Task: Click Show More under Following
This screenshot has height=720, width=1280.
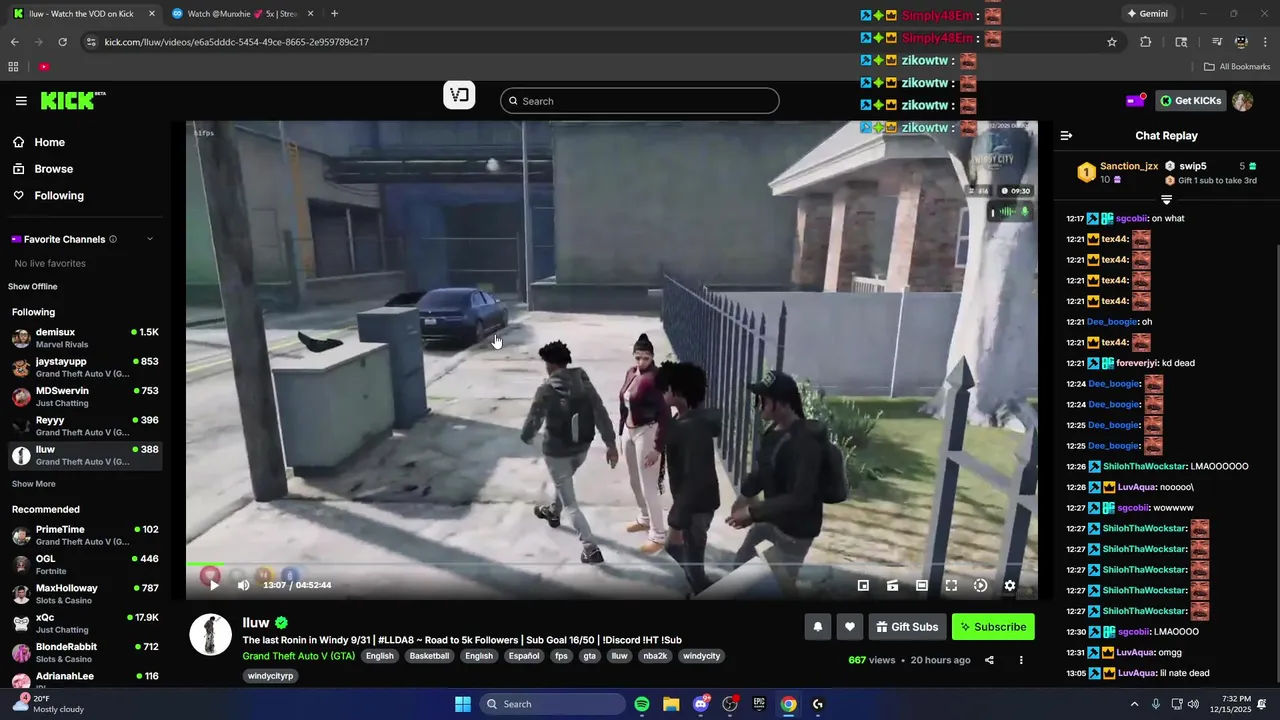Action: click(x=34, y=484)
